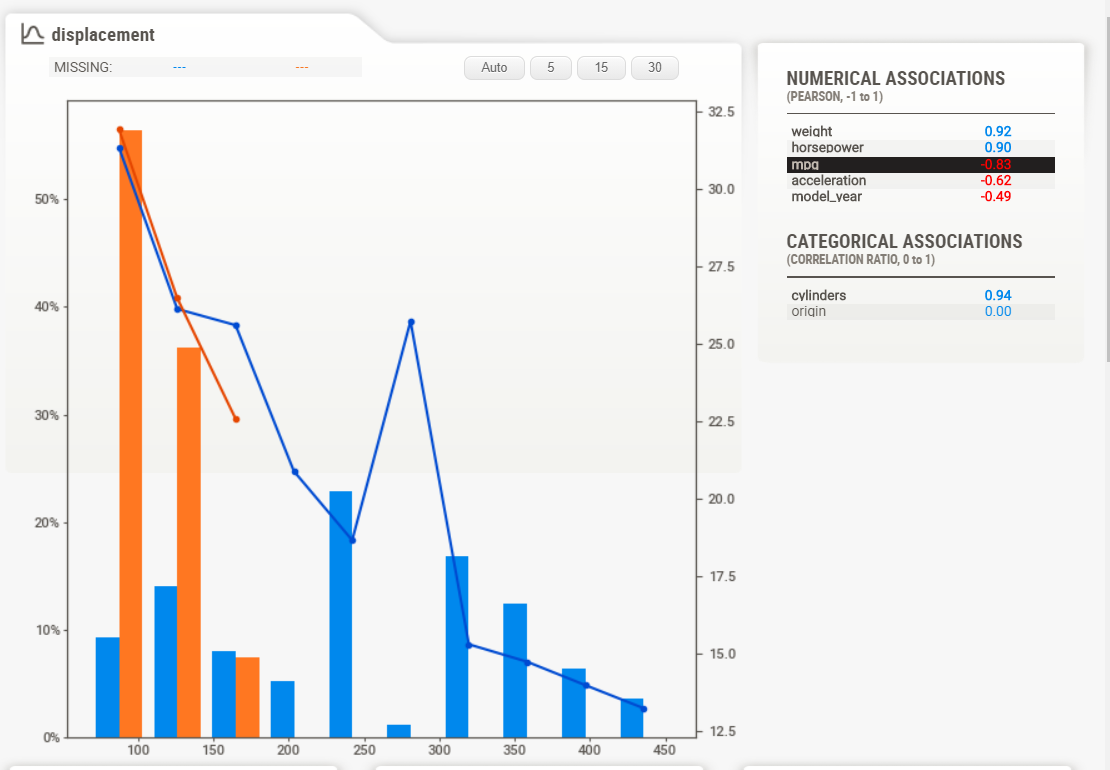Click the blue bar near 250
The height and width of the screenshot is (770, 1110).
click(341, 614)
